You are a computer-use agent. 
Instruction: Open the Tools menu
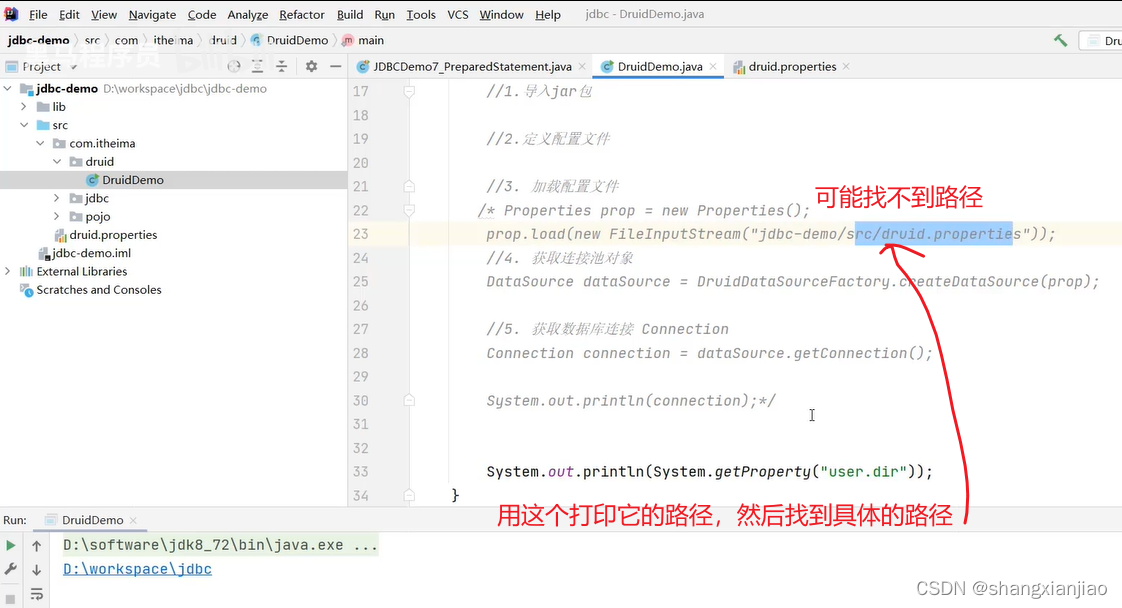tap(421, 14)
